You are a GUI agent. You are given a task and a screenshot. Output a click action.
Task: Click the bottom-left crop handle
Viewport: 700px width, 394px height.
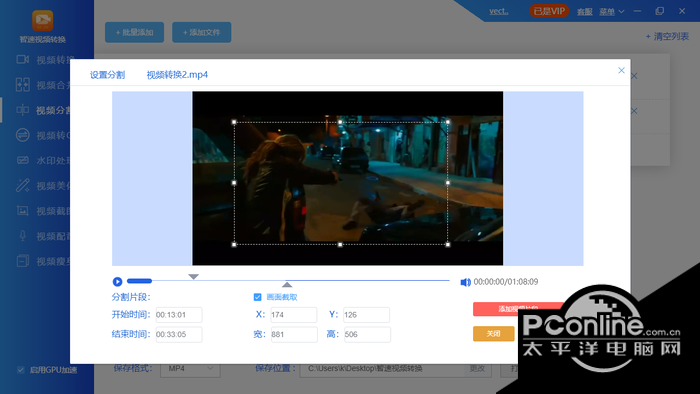[x=234, y=245]
